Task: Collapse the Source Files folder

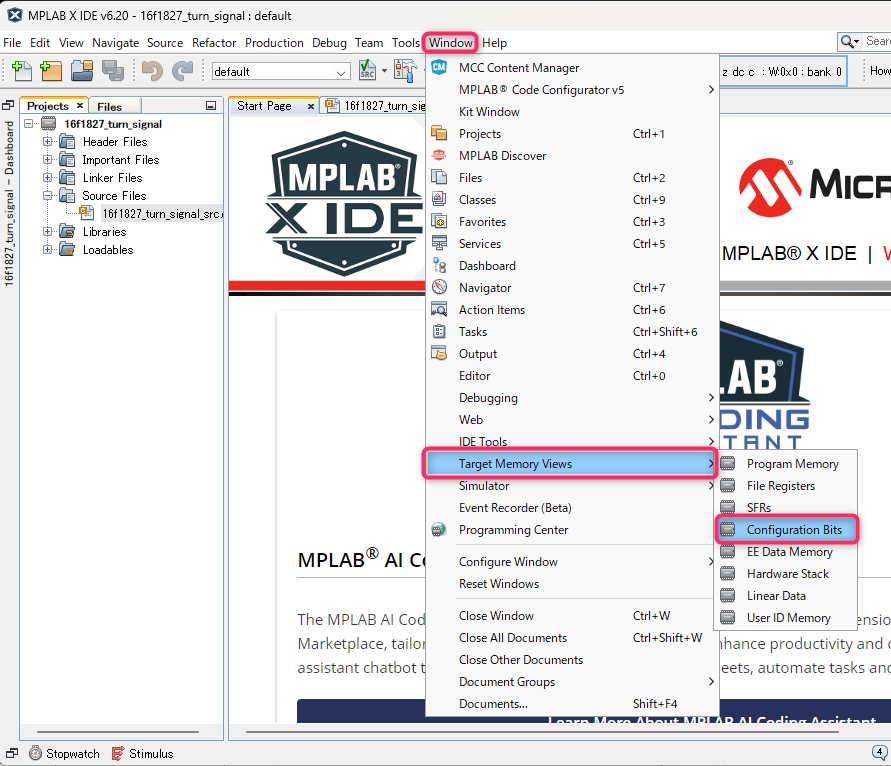Action: click(48, 195)
